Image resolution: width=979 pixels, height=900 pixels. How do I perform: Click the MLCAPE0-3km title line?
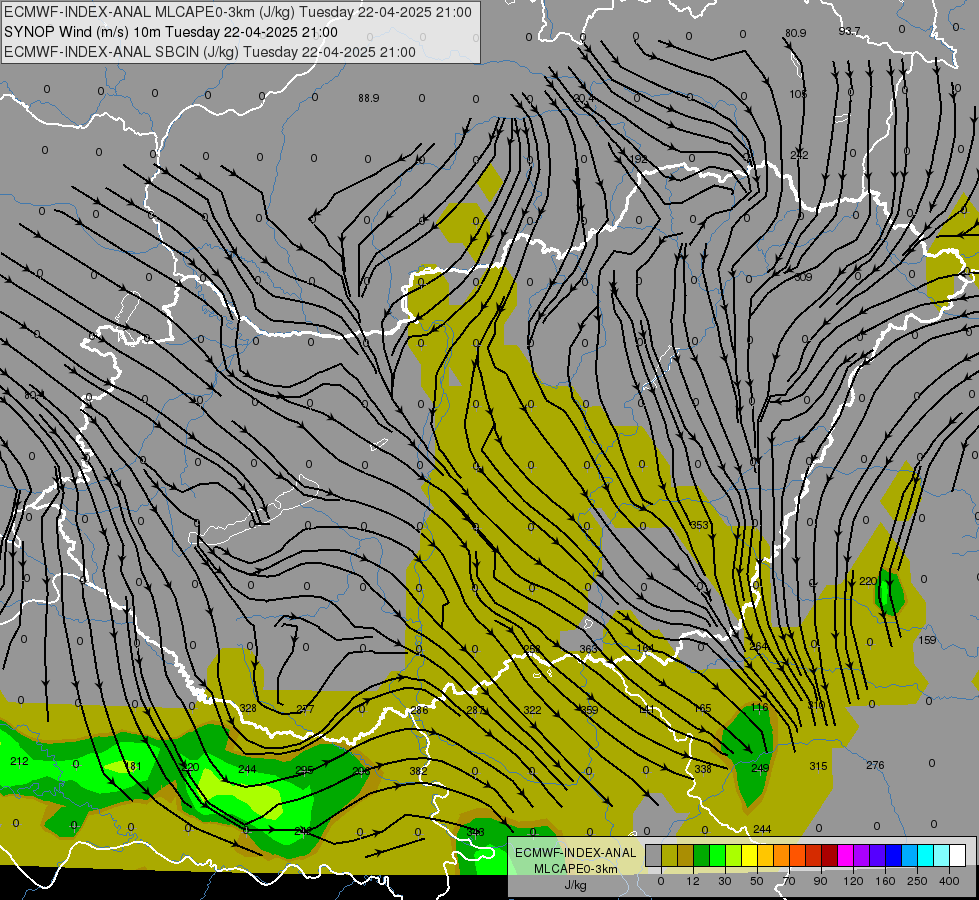(x=238, y=12)
